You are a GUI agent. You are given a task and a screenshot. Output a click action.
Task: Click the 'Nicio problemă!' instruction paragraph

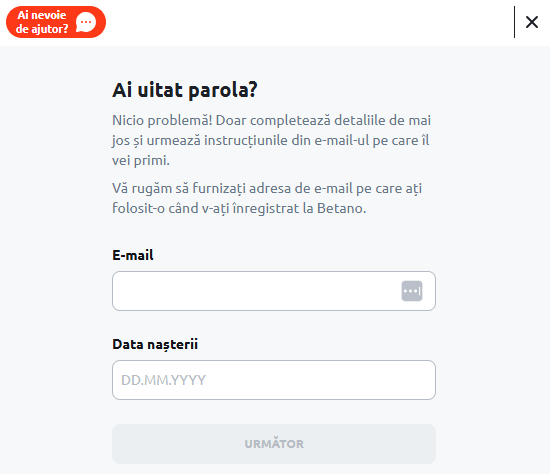tap(271, 140)
